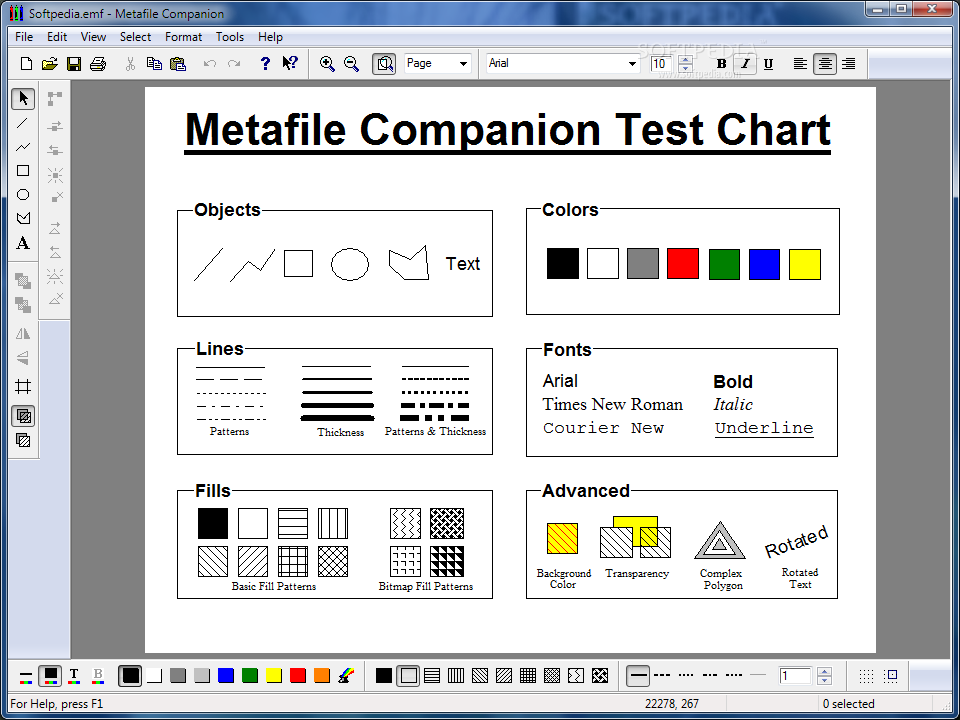The height and width of the screenshot is (720, 960).
Task: Click the zoom-to-page magnifier icon
Action: [x=384, y=64]
